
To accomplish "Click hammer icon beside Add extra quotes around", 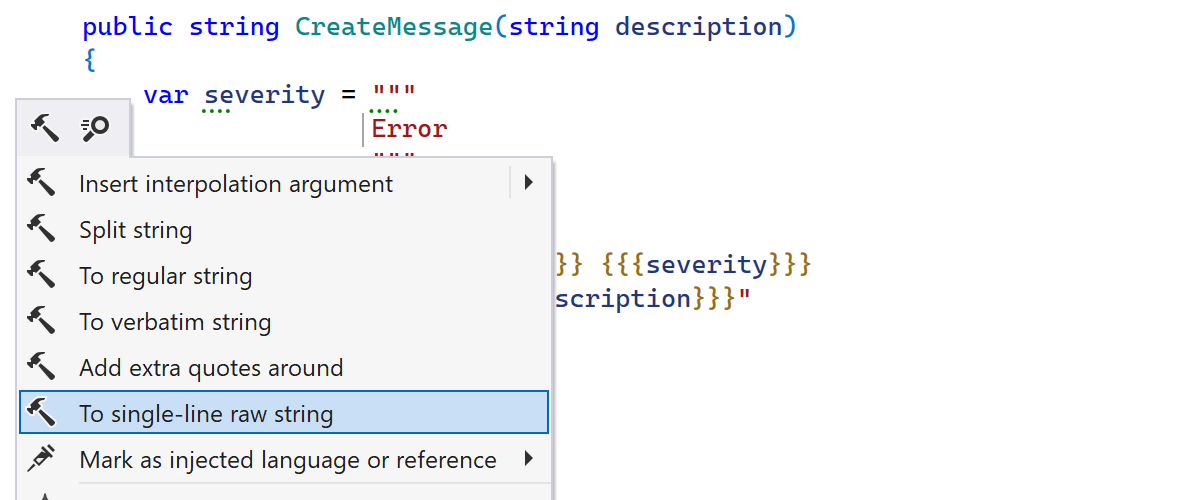I will tap(41, 367).
